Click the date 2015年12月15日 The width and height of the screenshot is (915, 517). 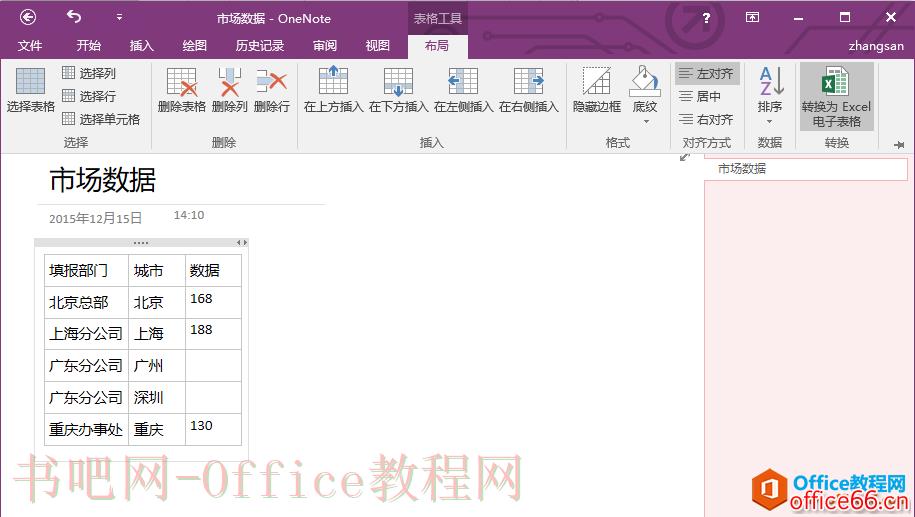coord(96,218)
